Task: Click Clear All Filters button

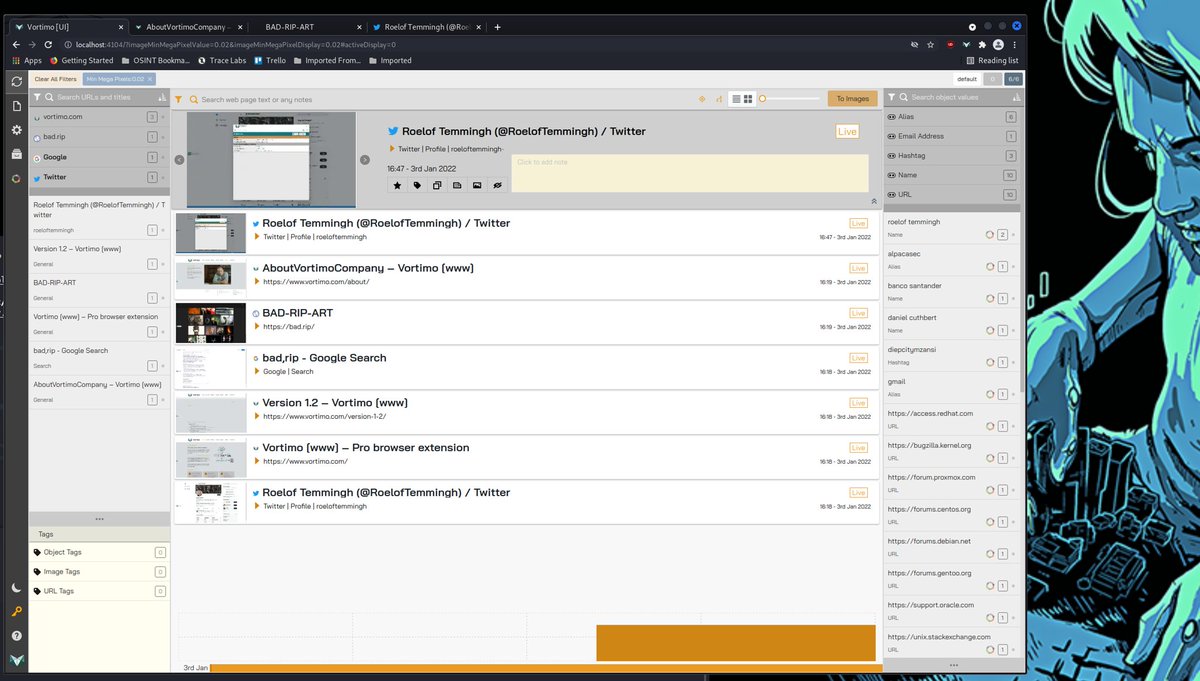Action: point(55,79)
